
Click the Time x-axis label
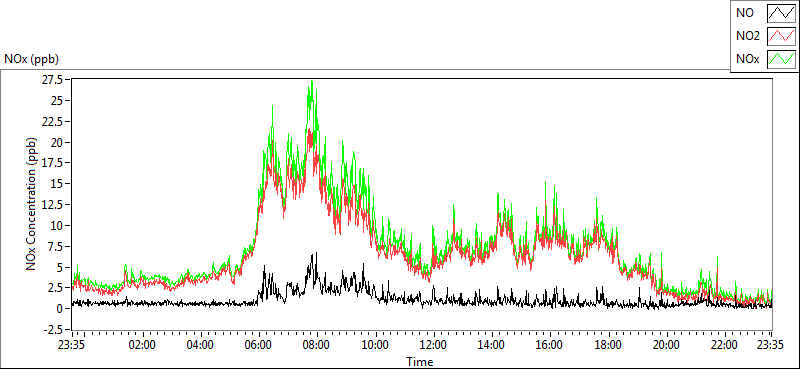[420, 362]
